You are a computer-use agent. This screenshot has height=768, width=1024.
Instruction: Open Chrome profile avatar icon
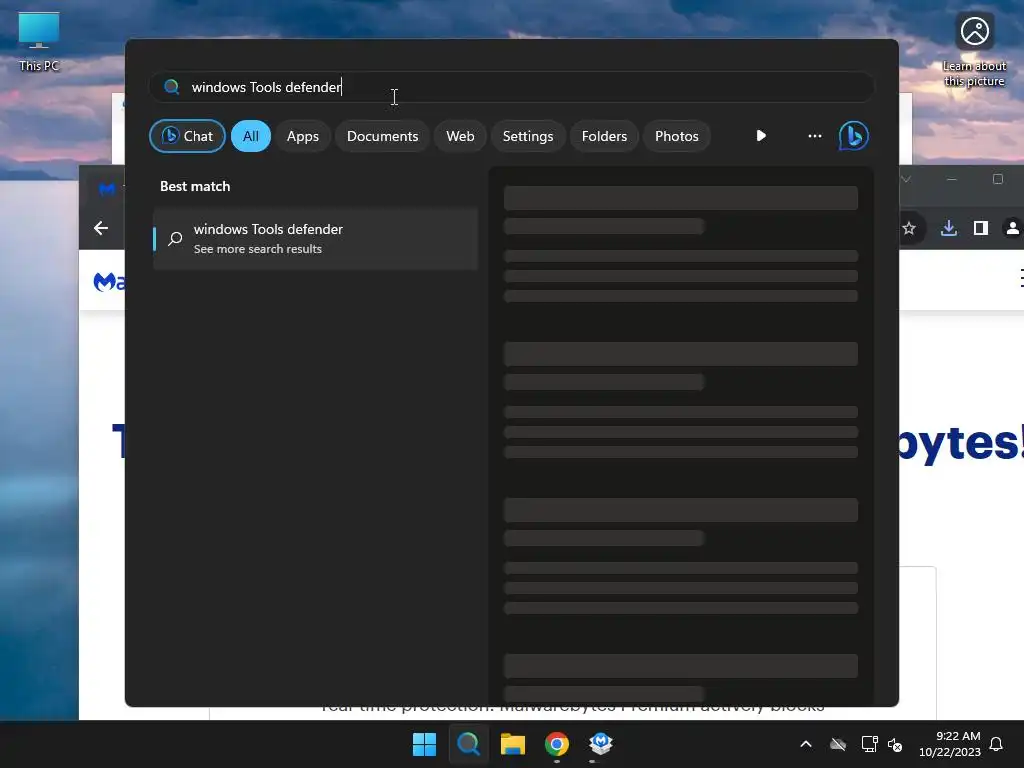click(x=1012, y=228)
